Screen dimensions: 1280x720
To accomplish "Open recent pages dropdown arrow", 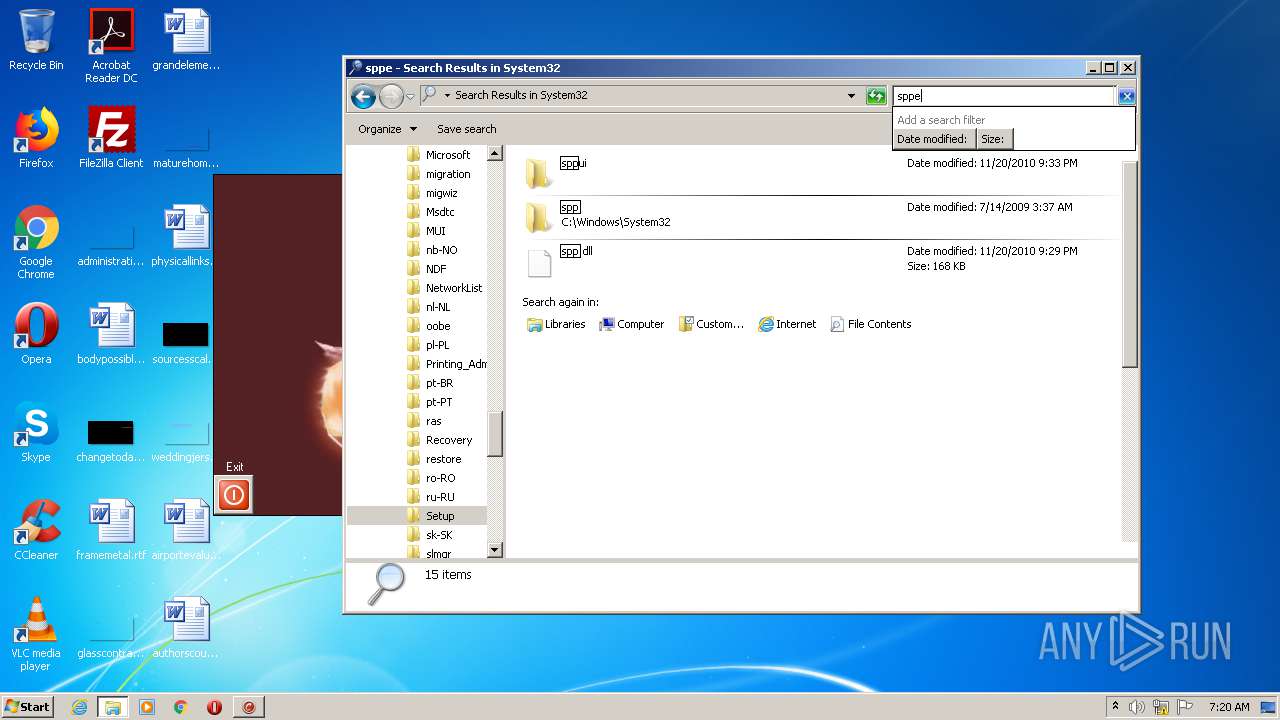I will [x=410, y=96].
